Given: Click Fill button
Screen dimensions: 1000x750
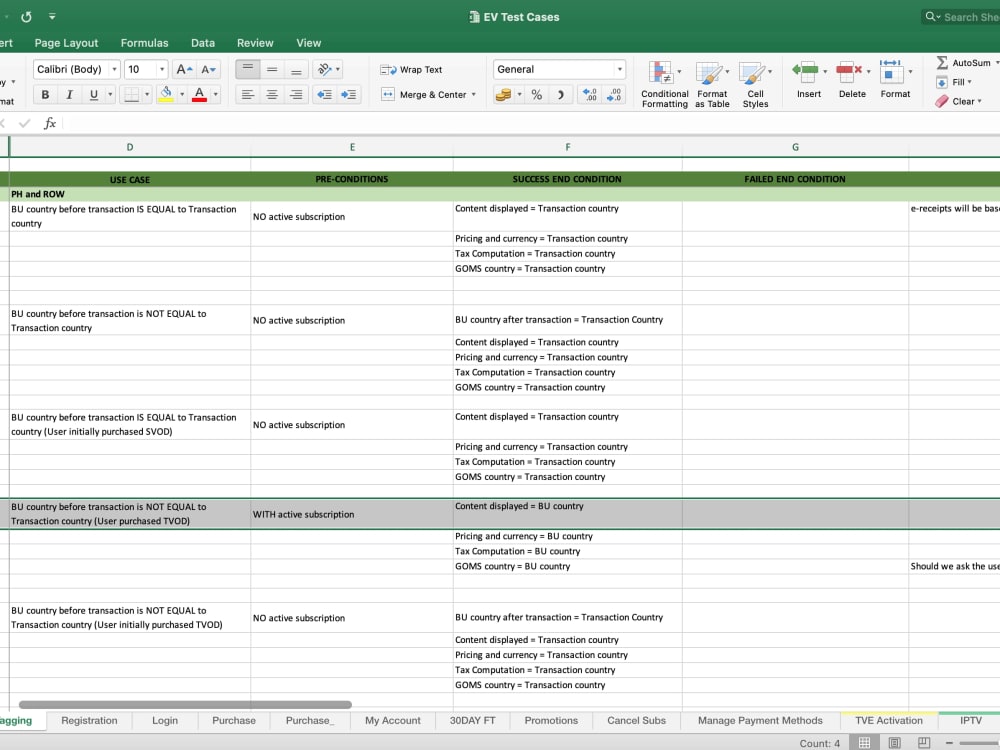Looking at the screenshot, I should (x=953, y=82).
